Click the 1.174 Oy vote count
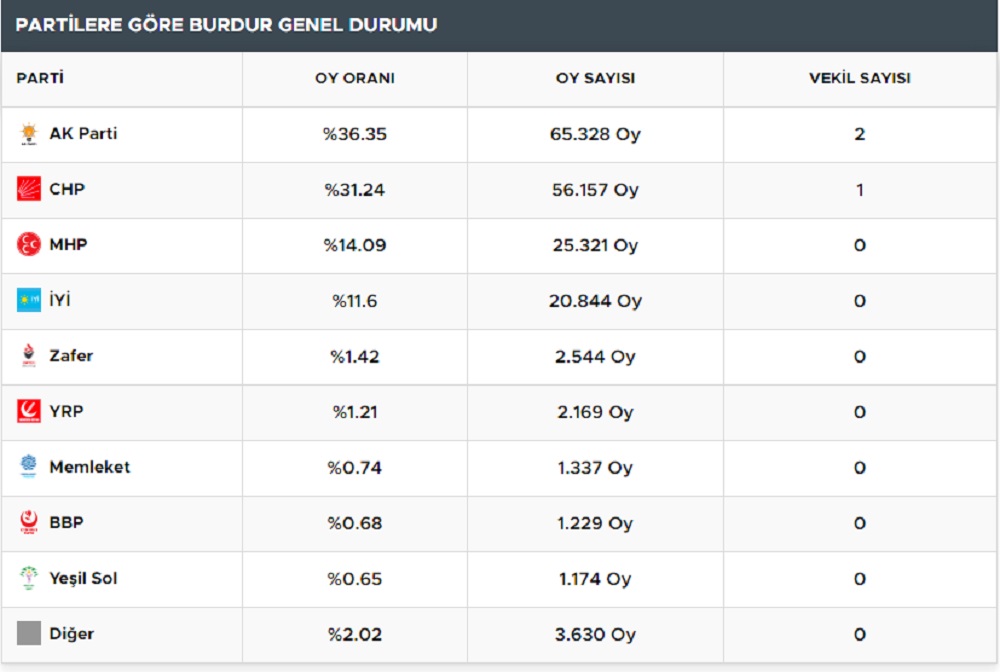This screenshot has height=672, width=1000. 595,579
